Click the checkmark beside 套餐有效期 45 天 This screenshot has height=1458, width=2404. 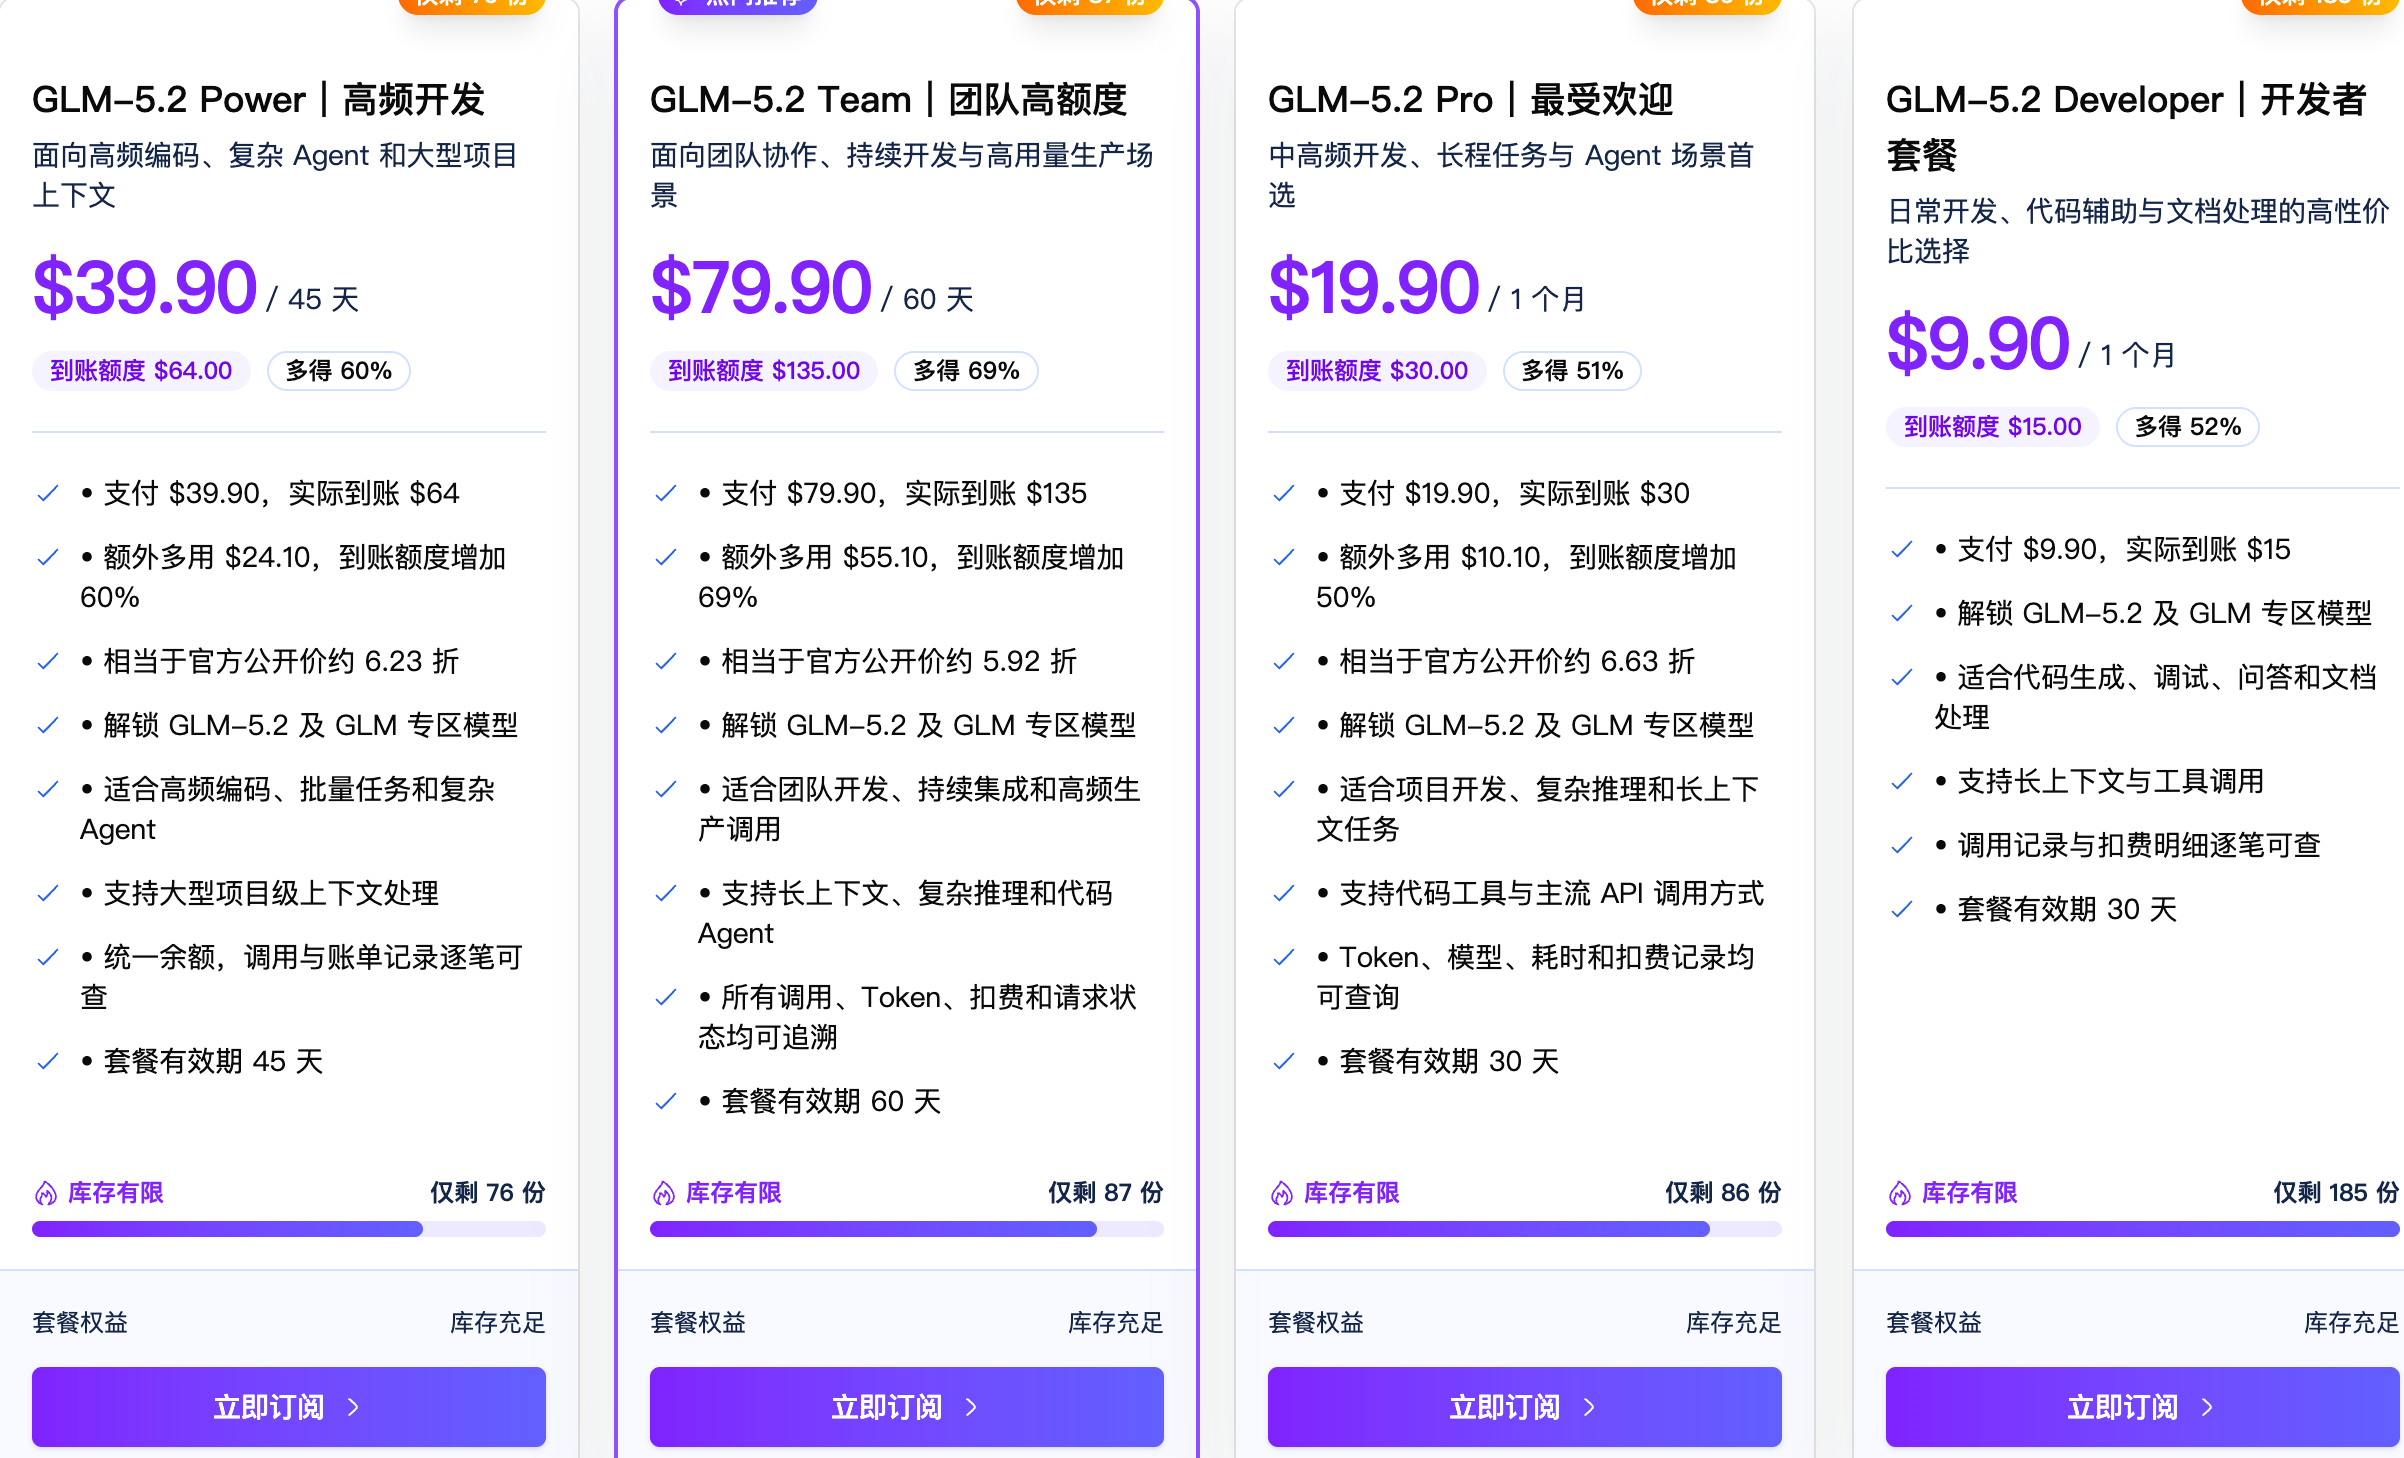[47, 1061]
